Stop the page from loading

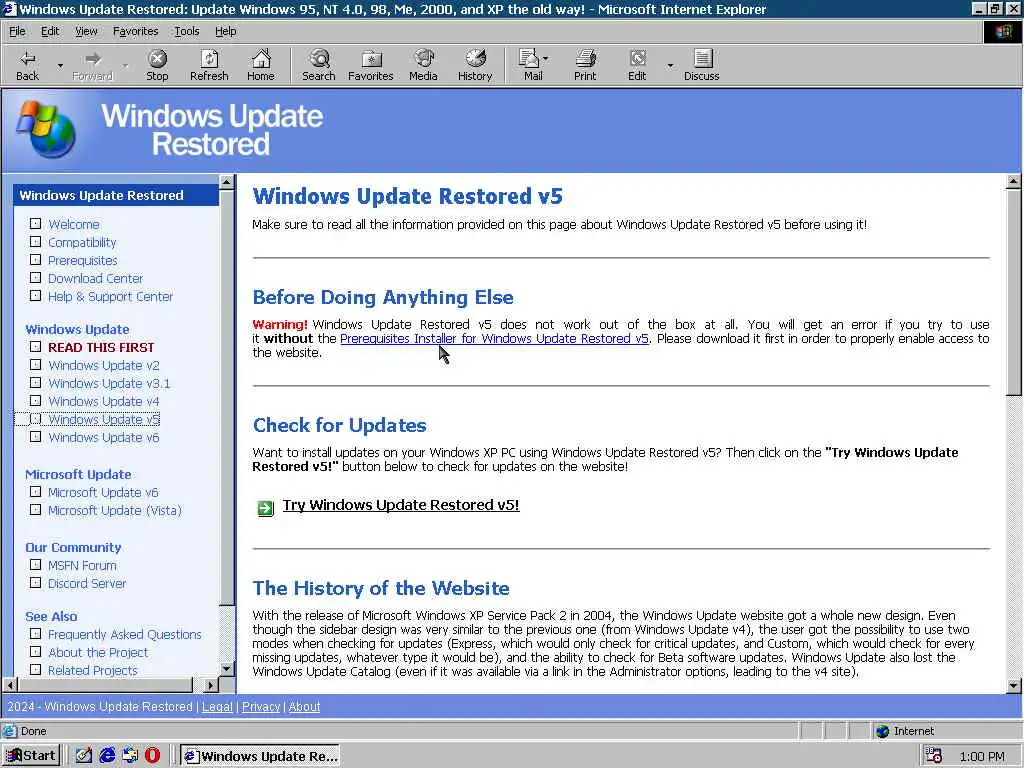tap(157, 65)
